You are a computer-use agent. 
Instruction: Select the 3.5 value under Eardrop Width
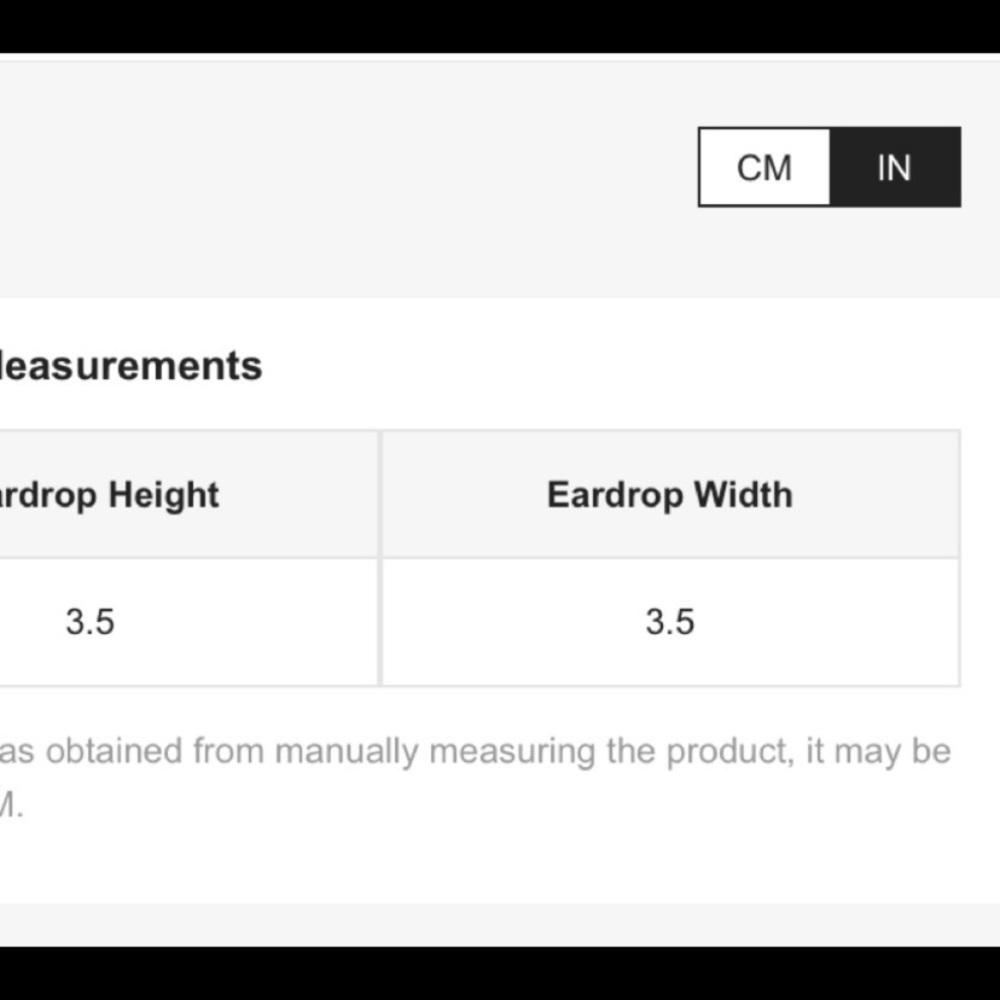tap(669, 622)
